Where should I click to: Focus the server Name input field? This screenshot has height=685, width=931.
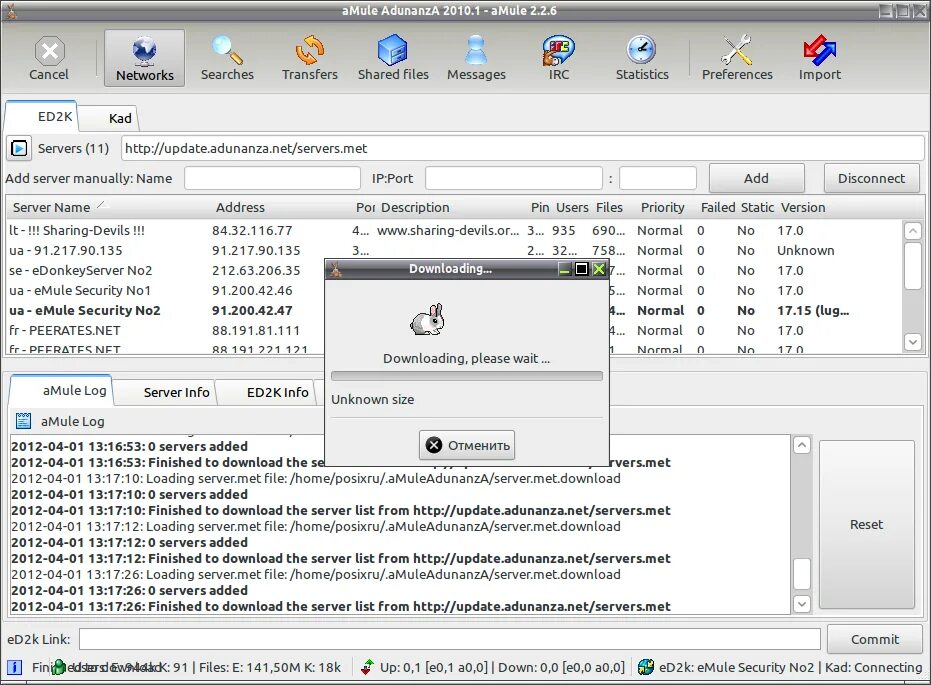pyautogui.click(x=273, y=178)
